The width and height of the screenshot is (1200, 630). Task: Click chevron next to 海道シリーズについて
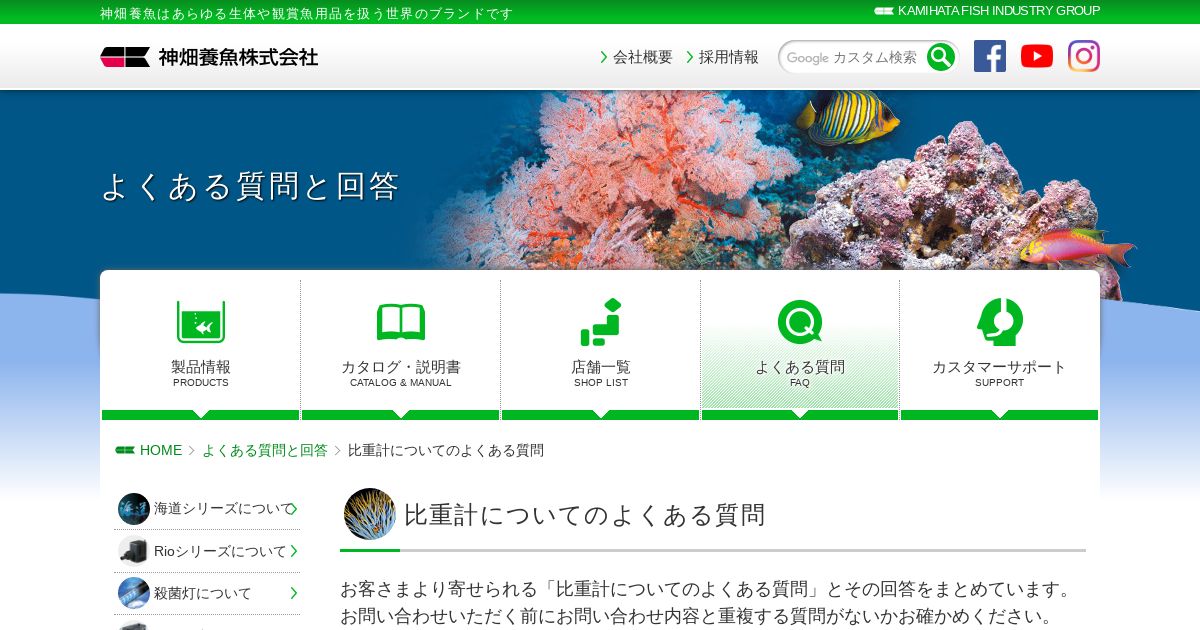click(x=293, y=509)
